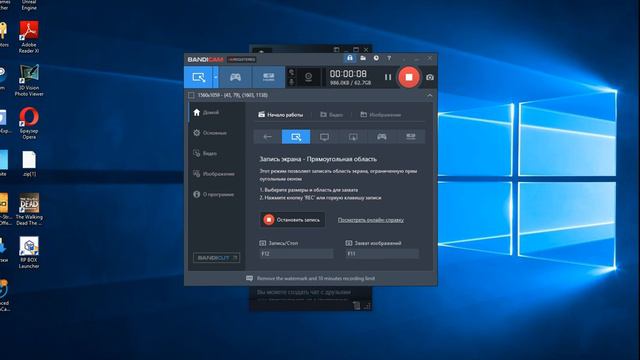Toggle the microphone recording icon
The image size is (640, 360).
291,82
